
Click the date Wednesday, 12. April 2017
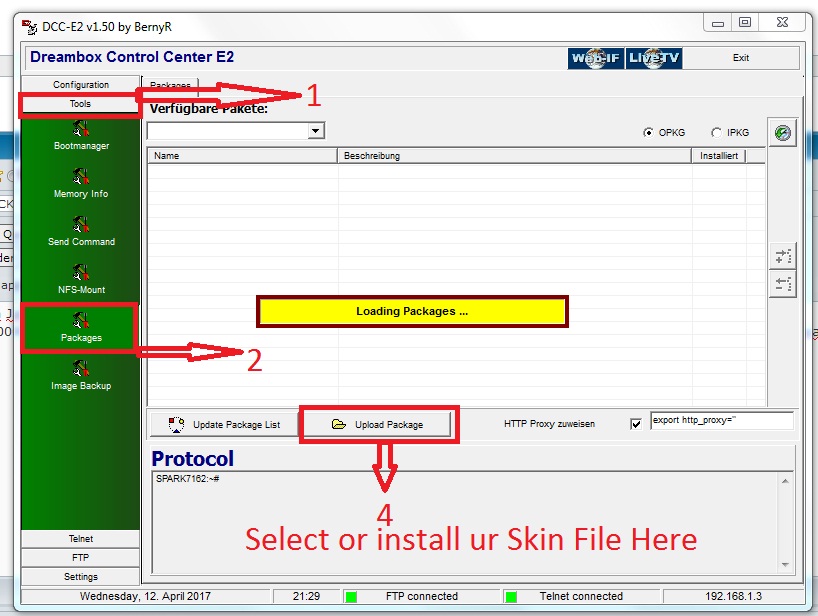[x=145, y=596]
